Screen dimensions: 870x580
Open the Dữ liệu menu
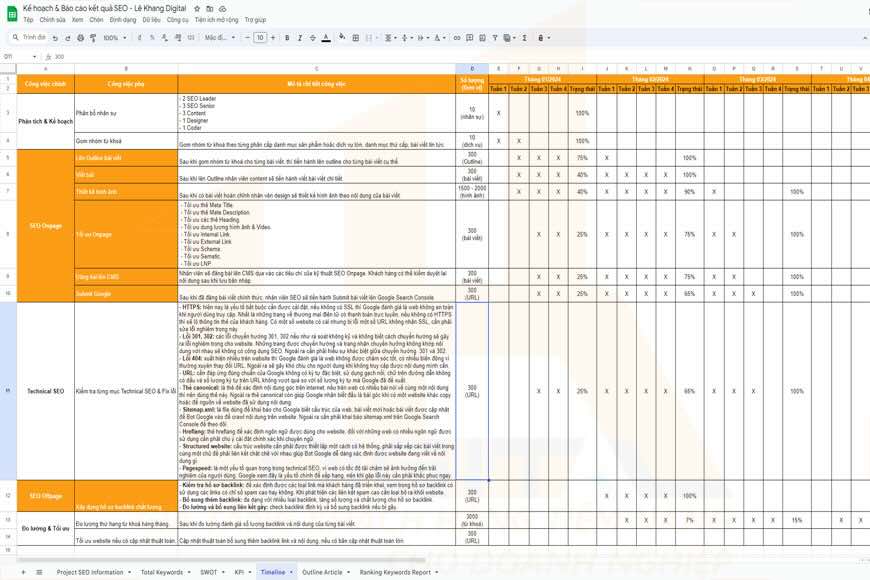click(x=151, y=19)
